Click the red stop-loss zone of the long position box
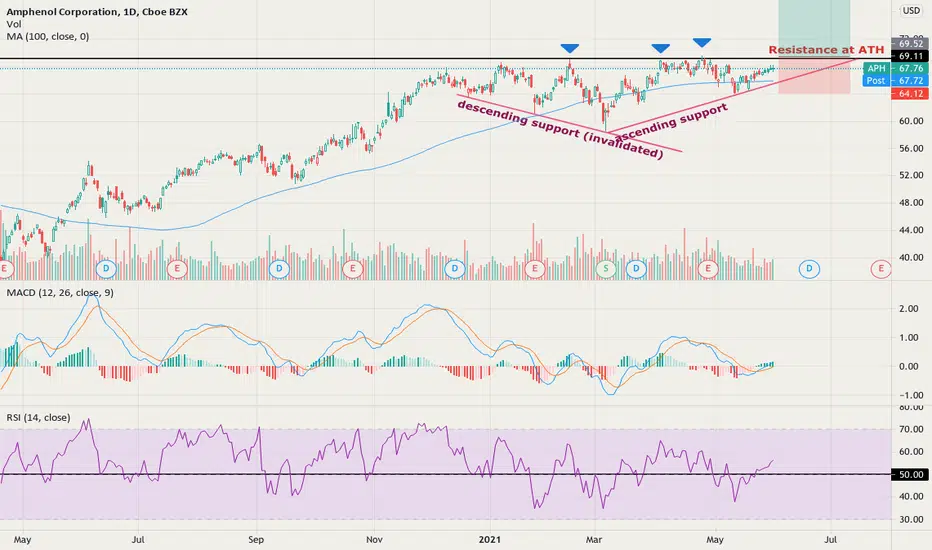932x550 pixels. coord(814,76)
